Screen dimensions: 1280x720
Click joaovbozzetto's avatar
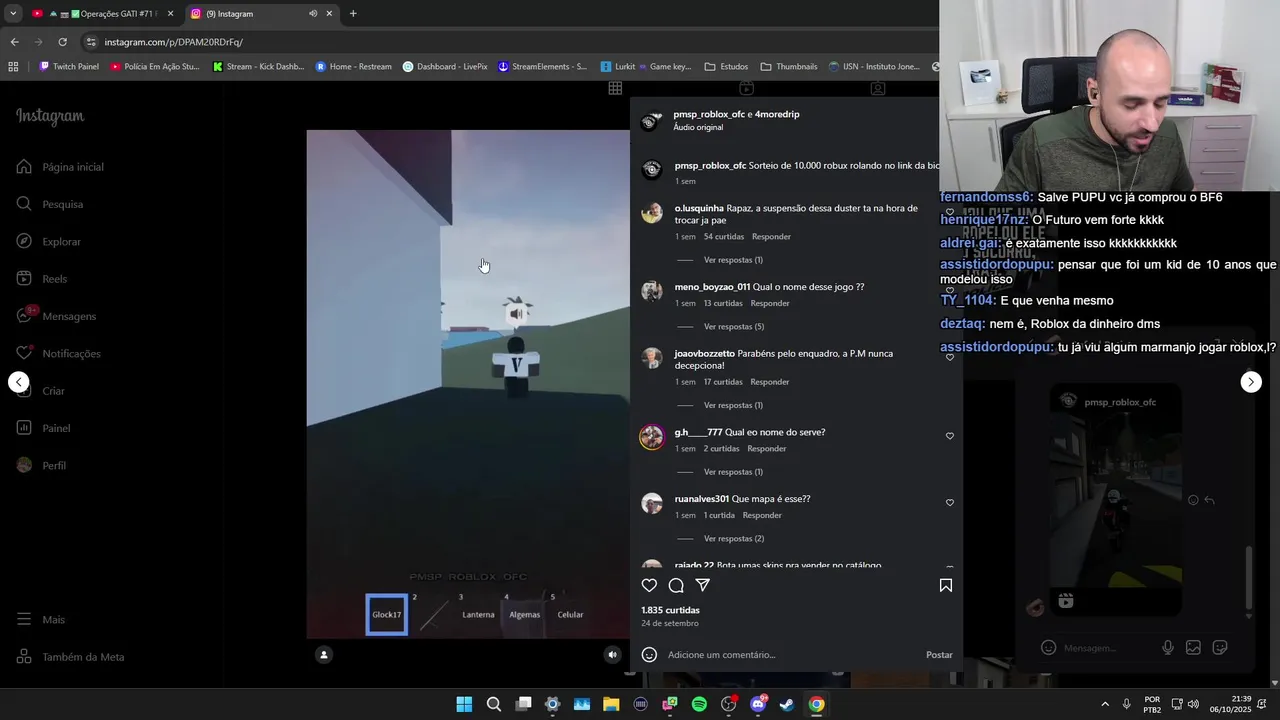652,358
